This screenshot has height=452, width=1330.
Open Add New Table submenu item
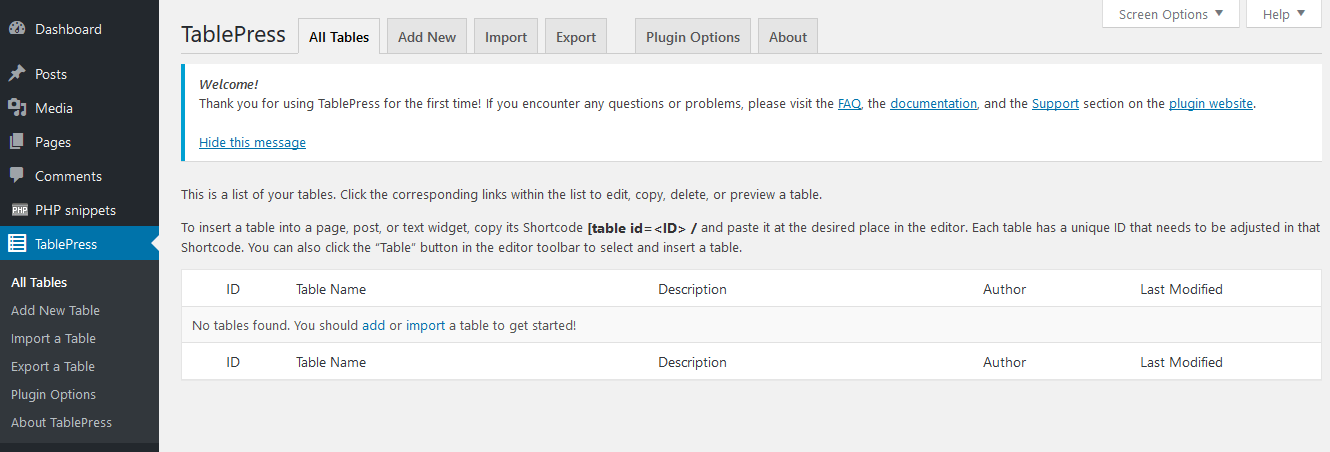55,310
